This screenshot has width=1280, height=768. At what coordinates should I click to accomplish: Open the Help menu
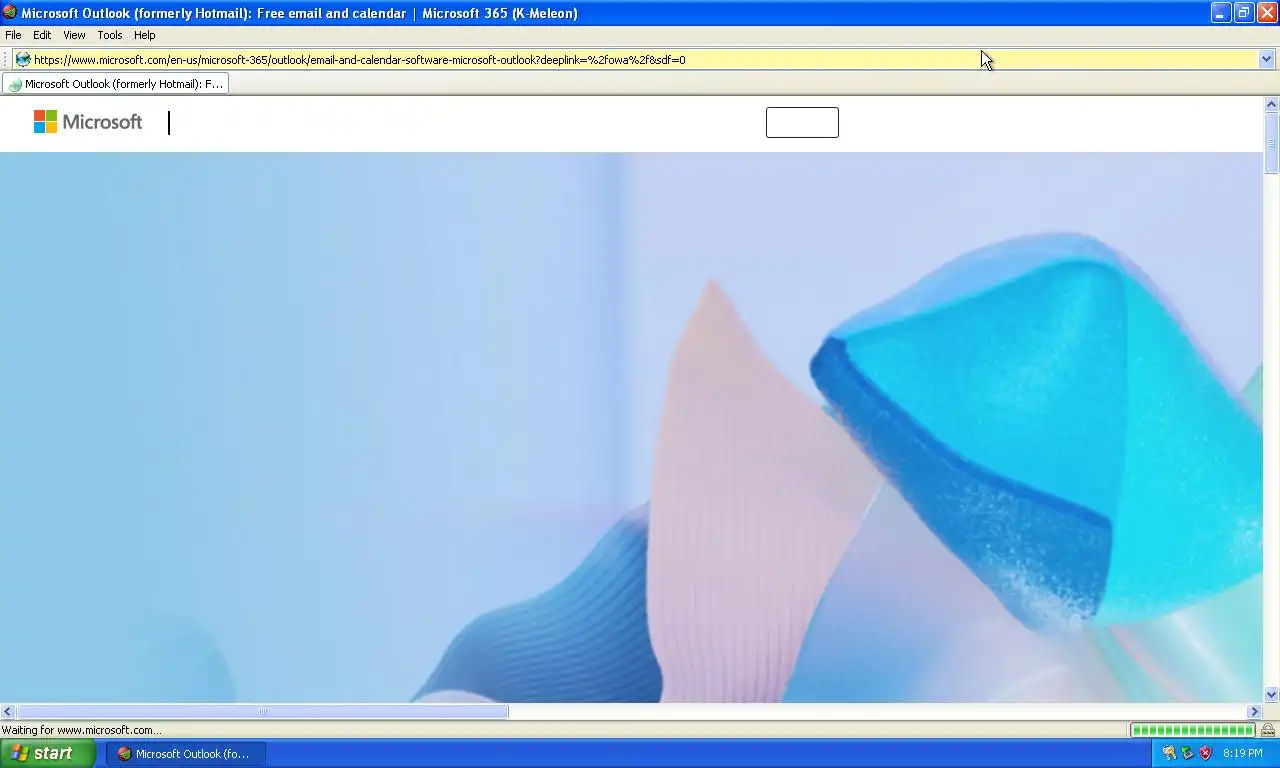pos(145,35)
